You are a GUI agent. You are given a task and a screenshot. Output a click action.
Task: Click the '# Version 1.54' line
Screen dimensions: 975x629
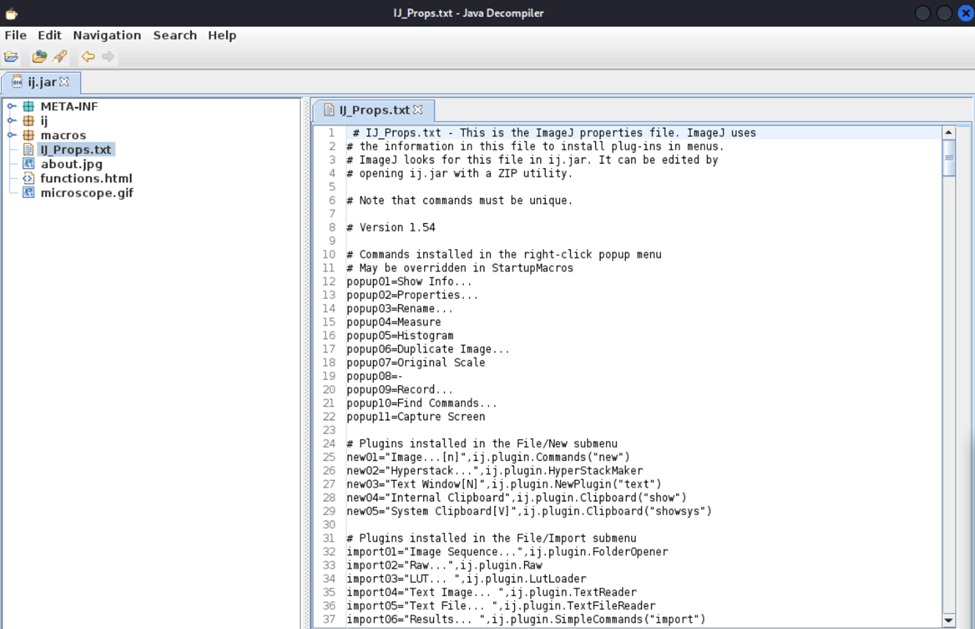(x=390, y=227)
